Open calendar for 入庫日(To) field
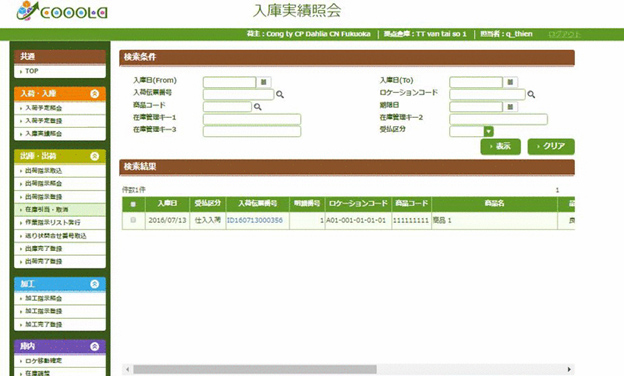This screenshot has height=376, width=624. pyautogui.click(x=510, y=82)
